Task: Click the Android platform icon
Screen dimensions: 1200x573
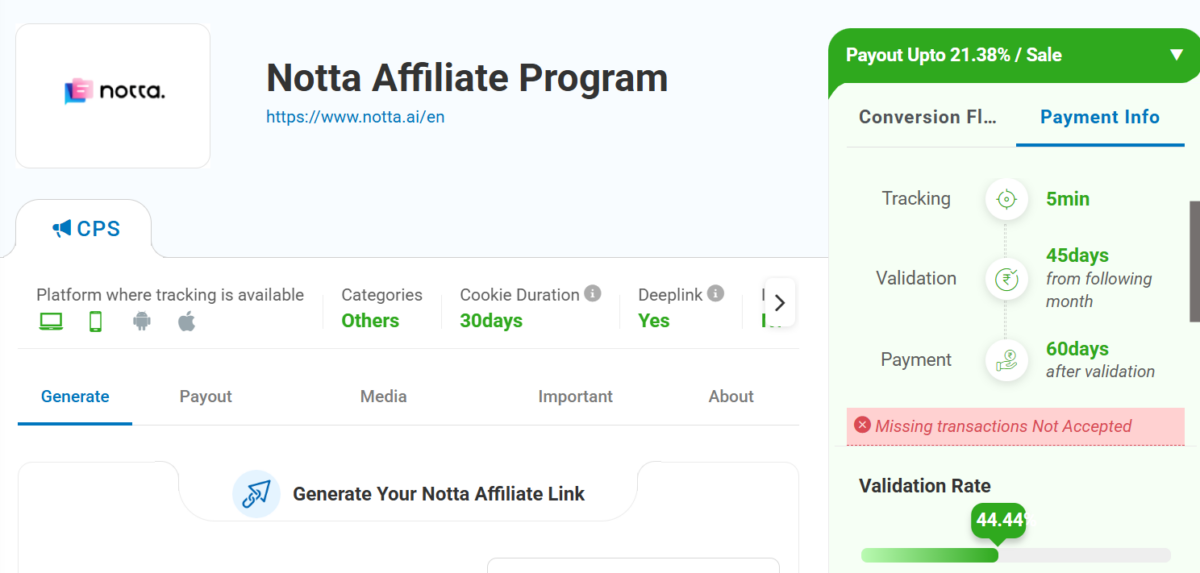Action: tap(141, 321)
